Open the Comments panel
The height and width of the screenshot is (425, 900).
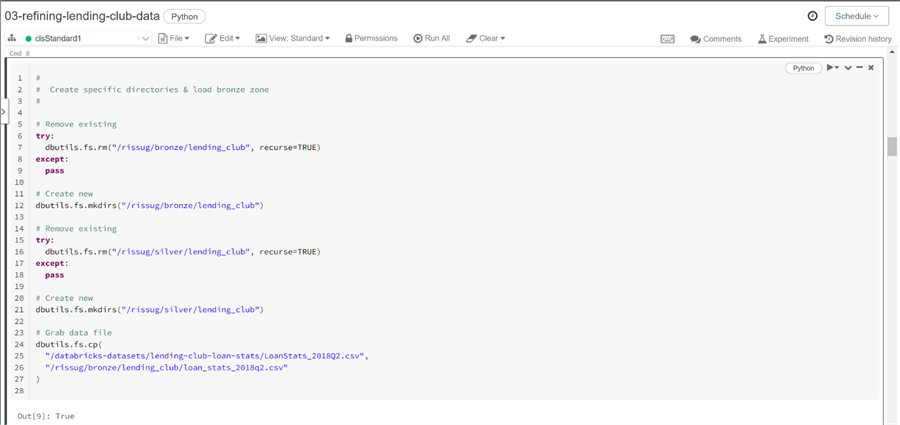tap(716, 39)
